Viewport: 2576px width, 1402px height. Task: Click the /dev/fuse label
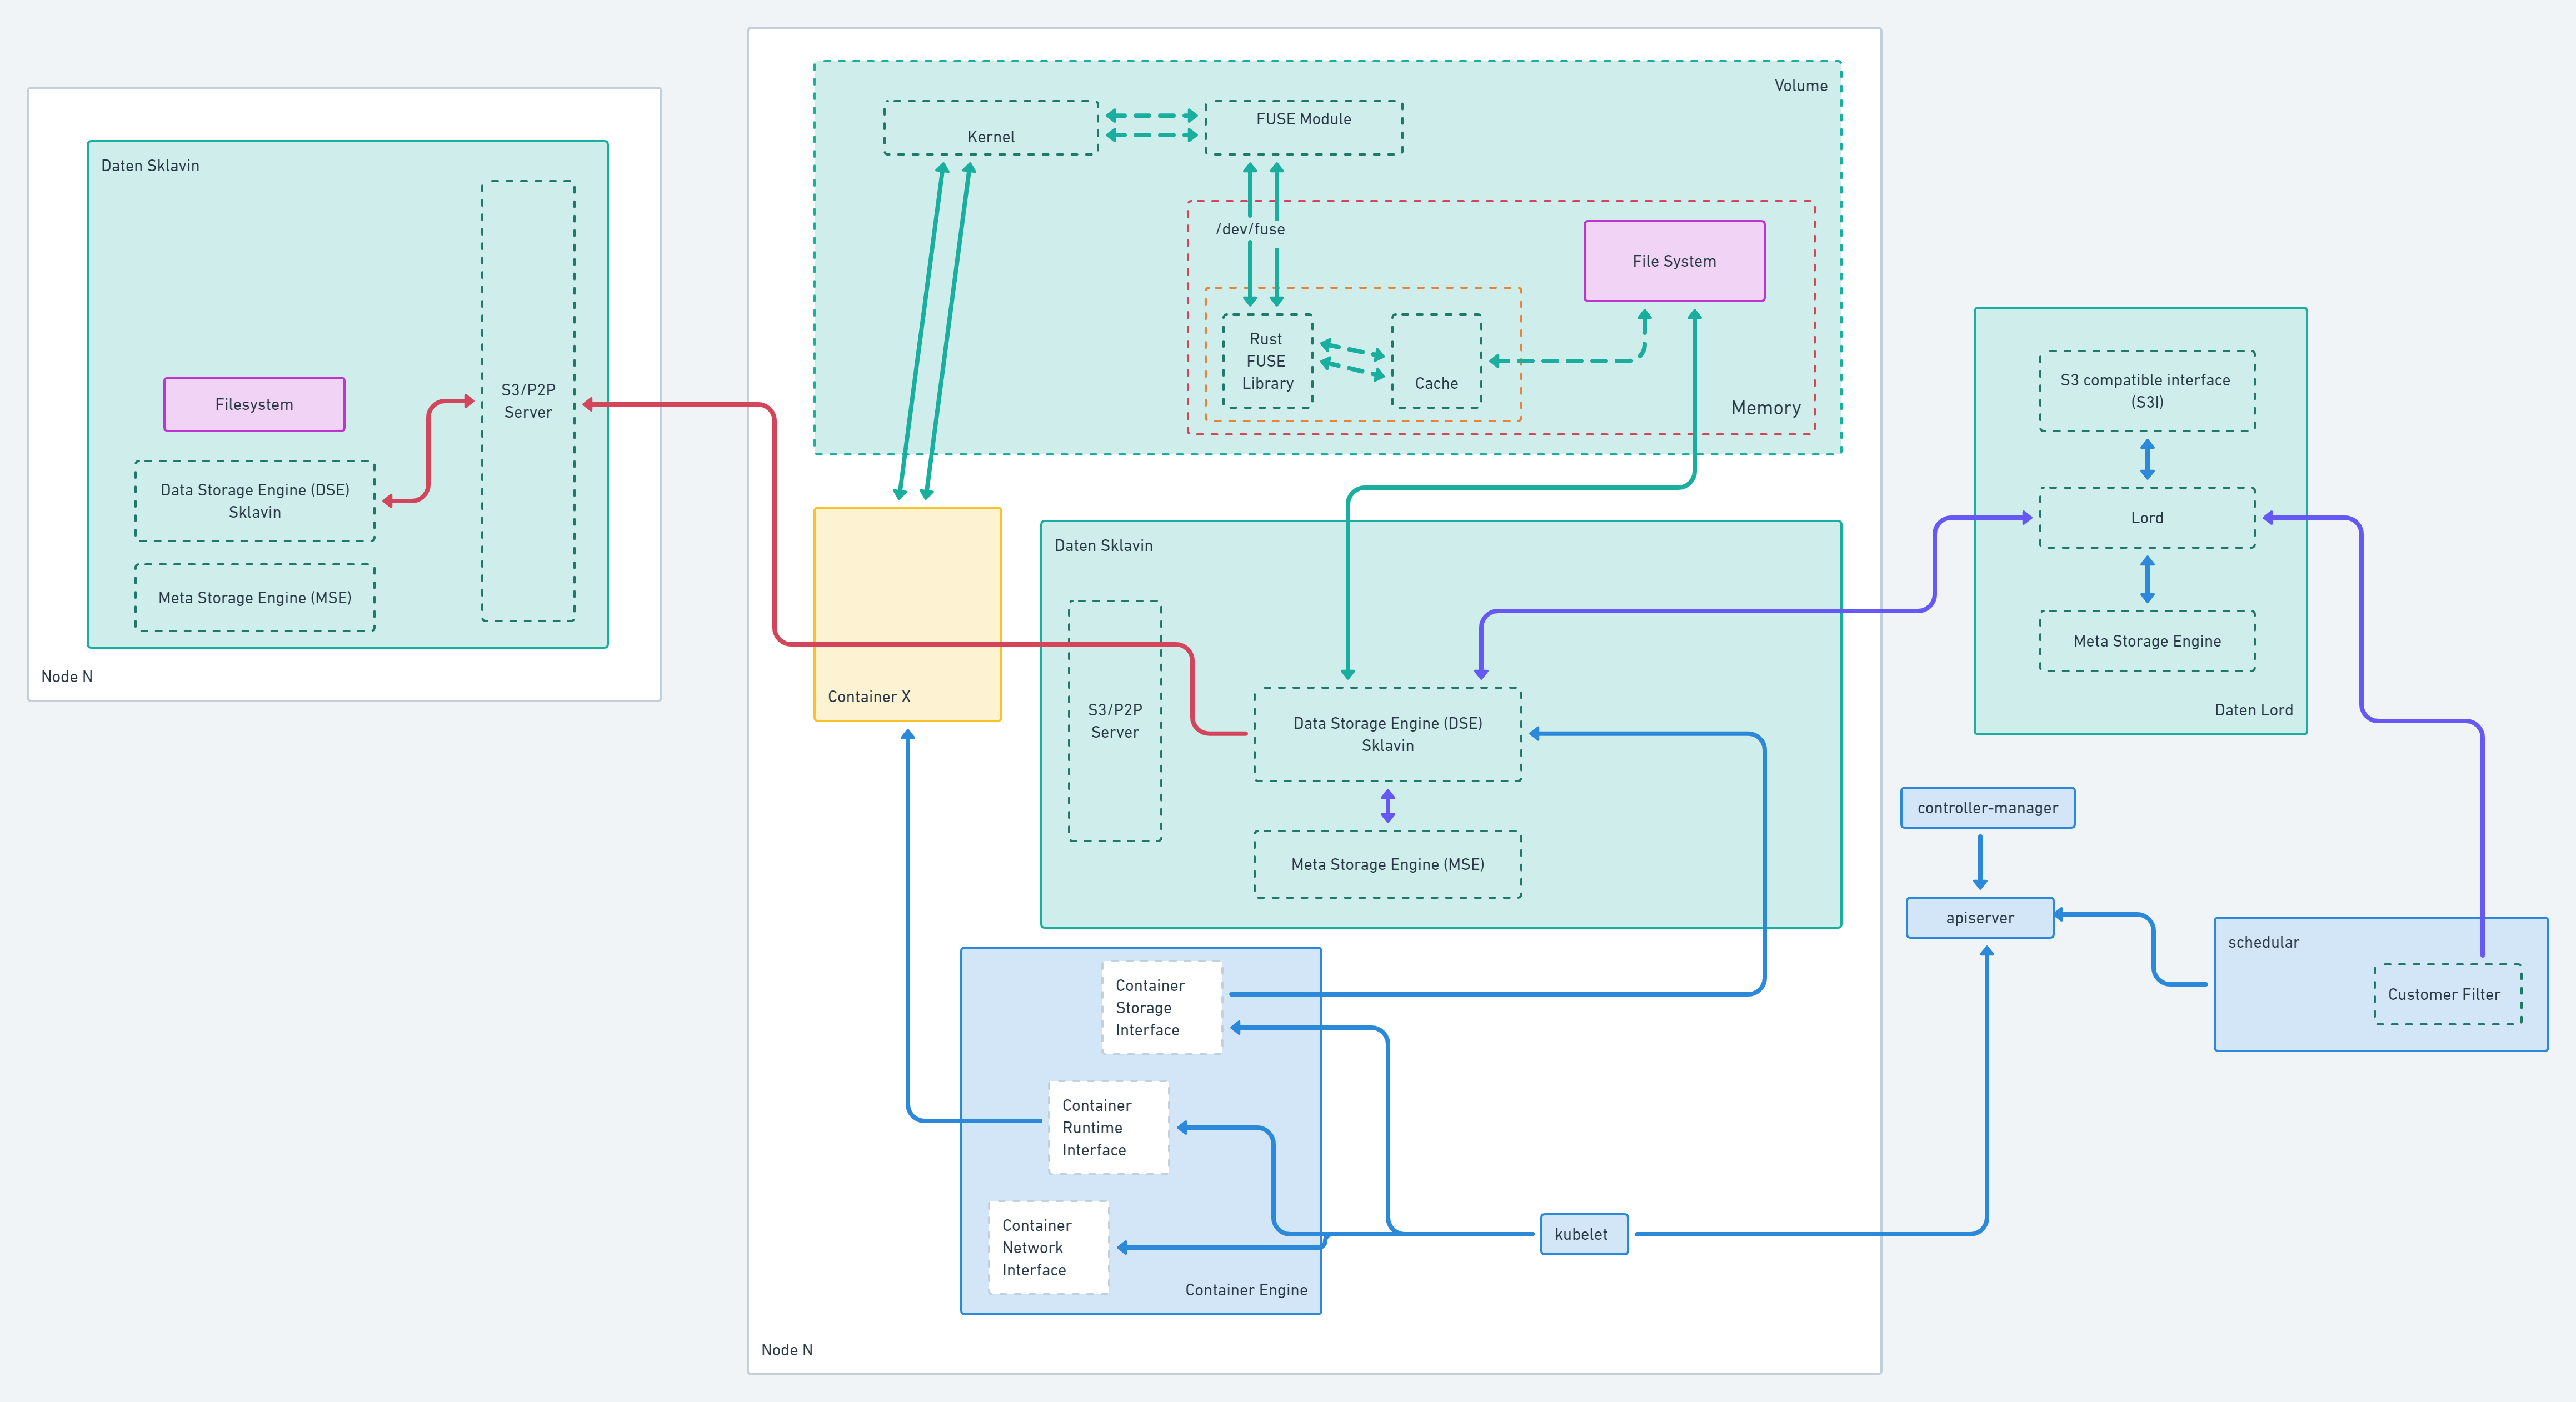[x=1250, y=229]
